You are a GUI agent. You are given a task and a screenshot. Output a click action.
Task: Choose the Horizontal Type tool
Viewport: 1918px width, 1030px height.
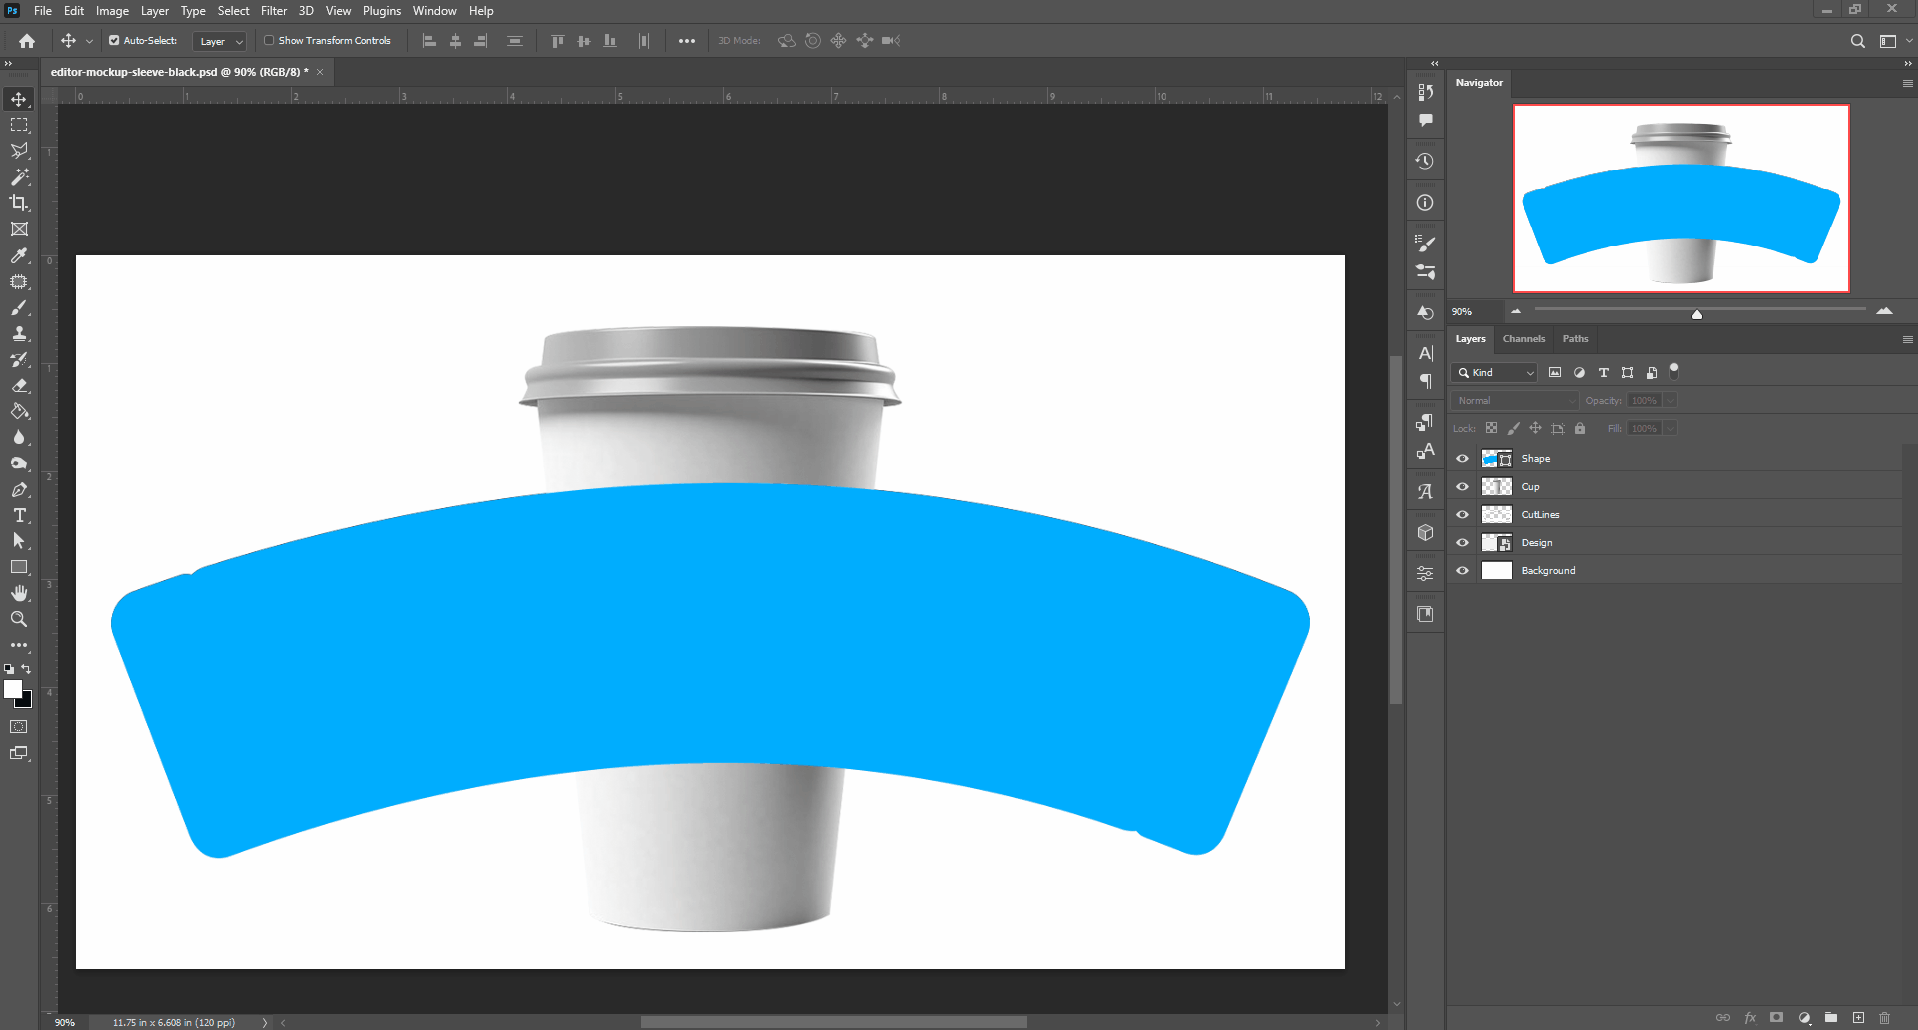tap(19, 515)
